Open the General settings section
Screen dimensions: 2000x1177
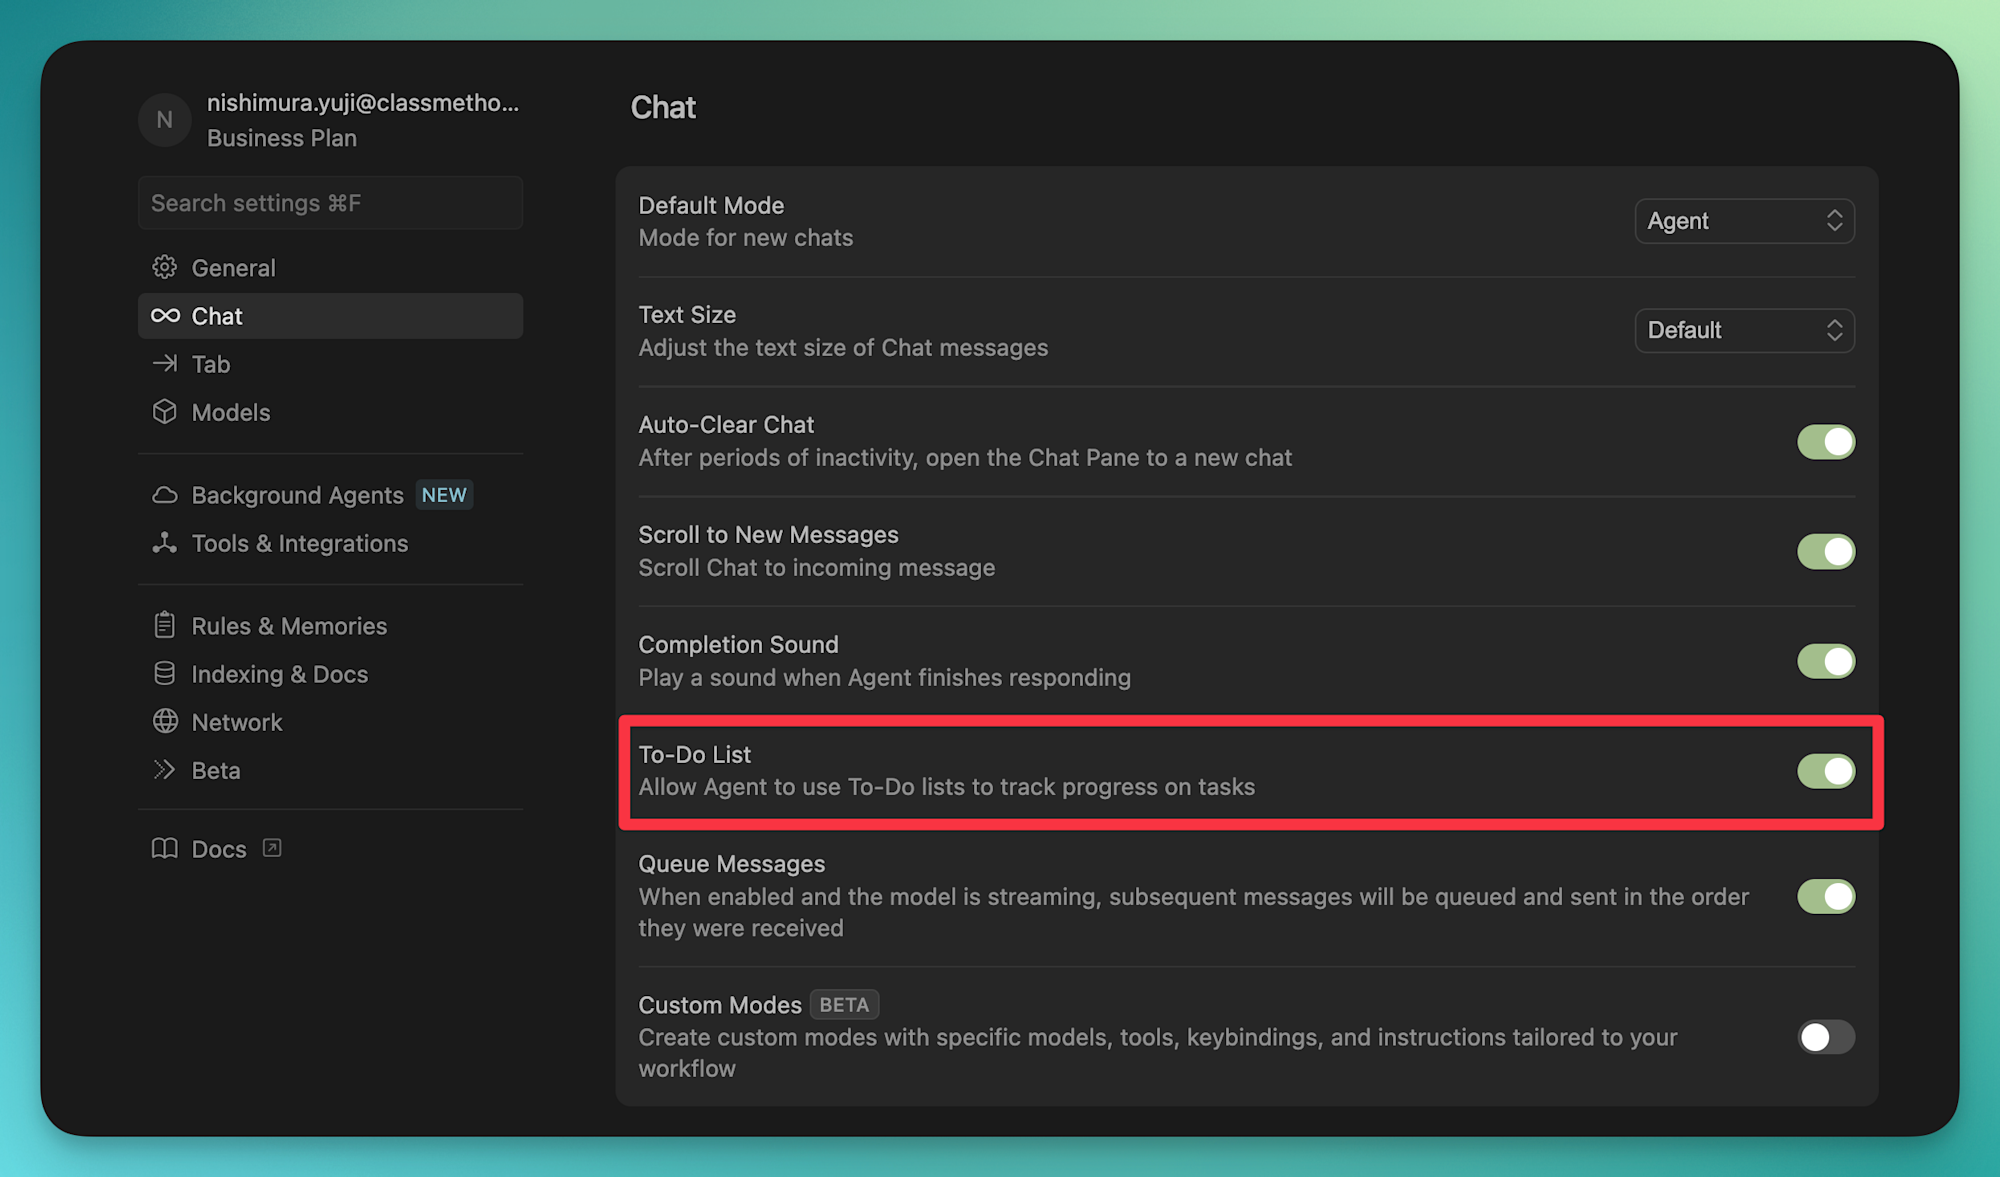click(x=330, y=267)
